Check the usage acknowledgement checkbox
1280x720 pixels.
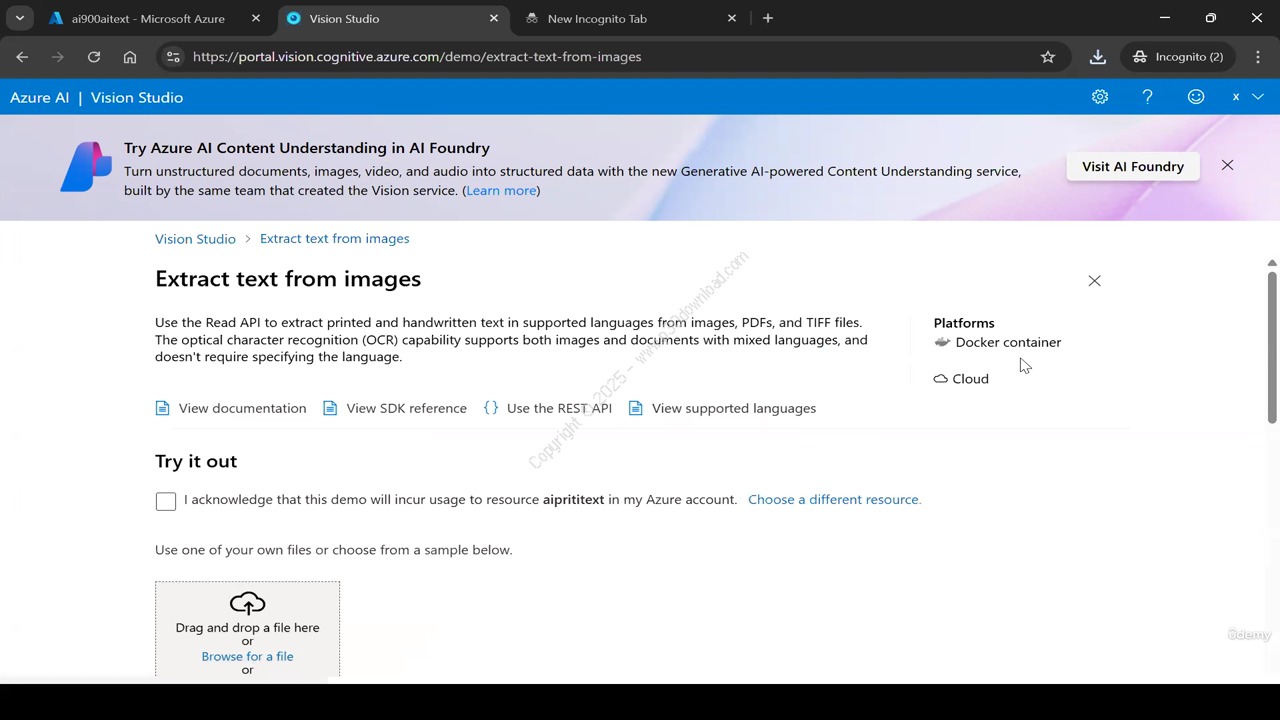pyautogui.click(x=166, y=501)
